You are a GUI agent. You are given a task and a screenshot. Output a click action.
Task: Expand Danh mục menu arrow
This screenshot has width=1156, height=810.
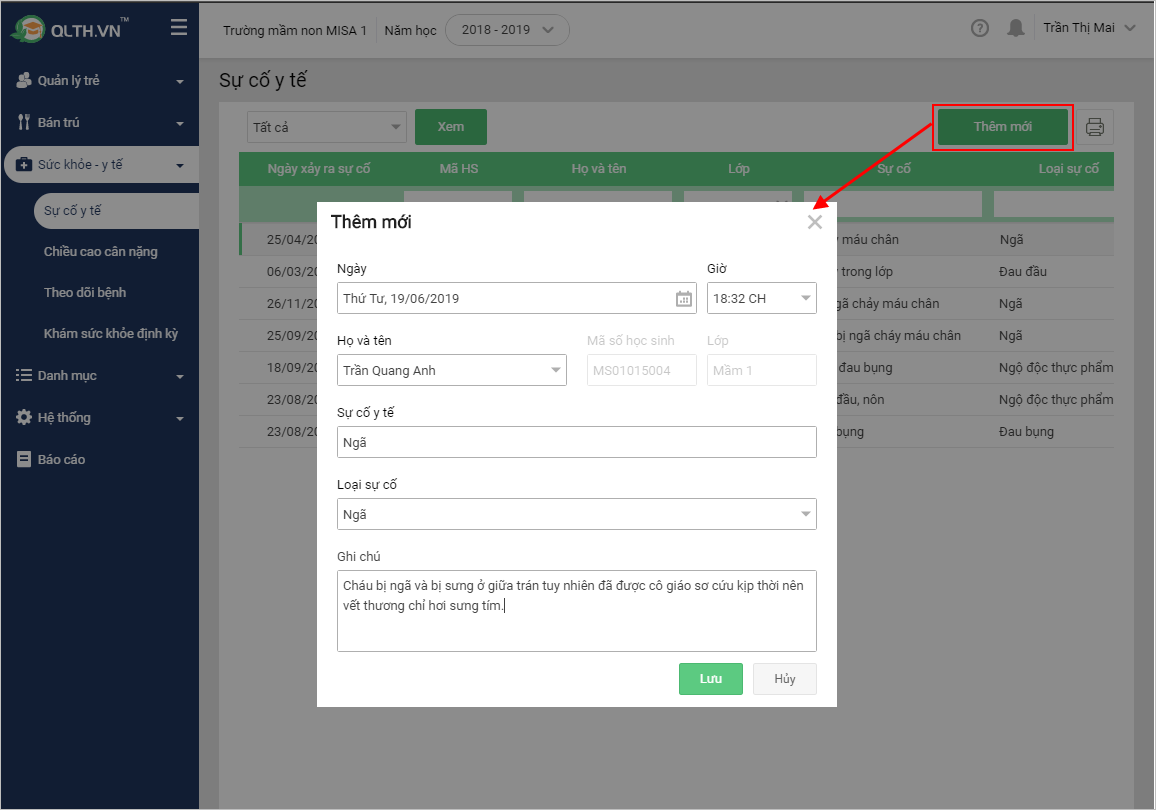[x=180, y=377]
